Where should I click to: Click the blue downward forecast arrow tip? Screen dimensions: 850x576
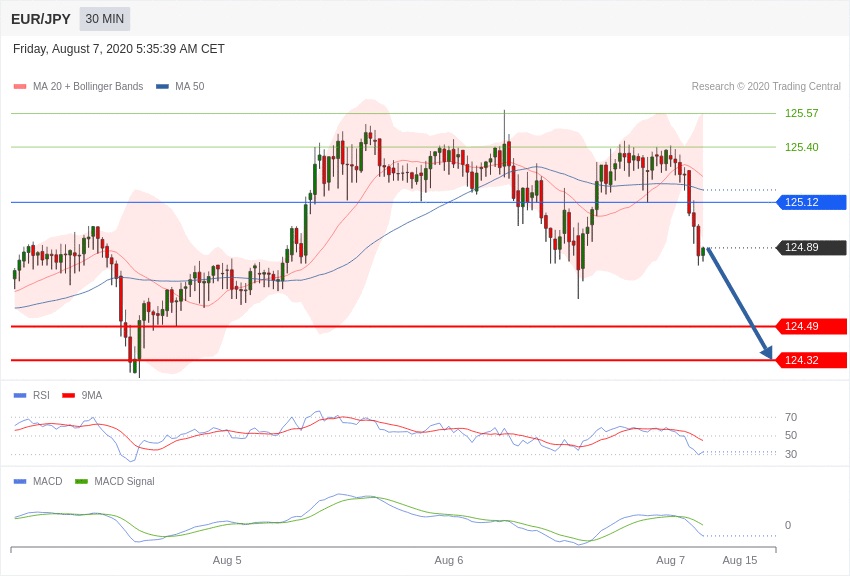click(x=769, y=354)
